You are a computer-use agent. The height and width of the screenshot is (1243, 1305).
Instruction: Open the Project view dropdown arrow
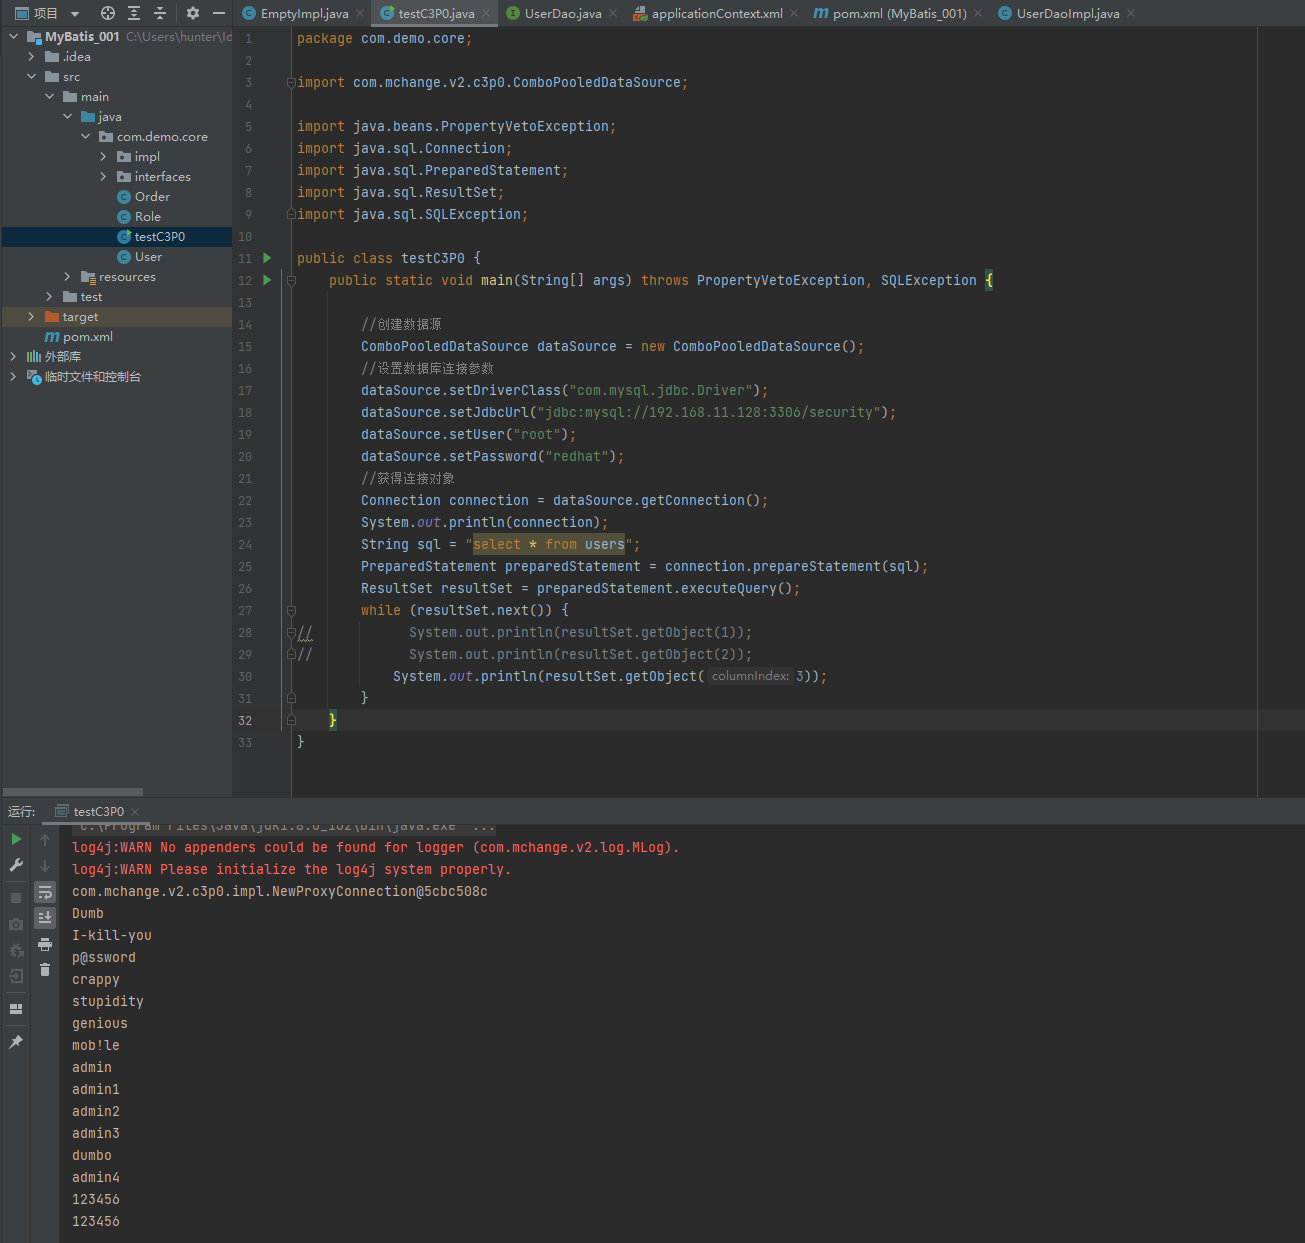click(x=75, y=14)
